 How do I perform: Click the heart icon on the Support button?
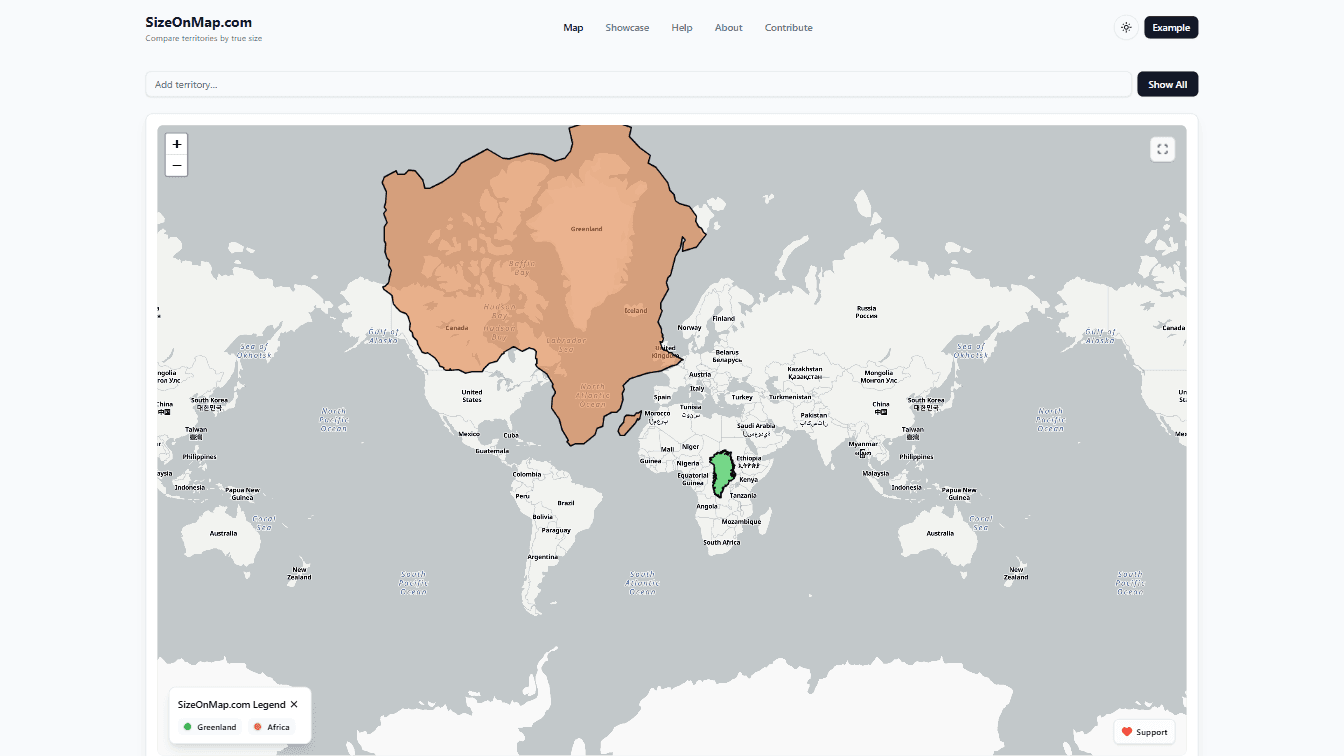pos(1128,731)
